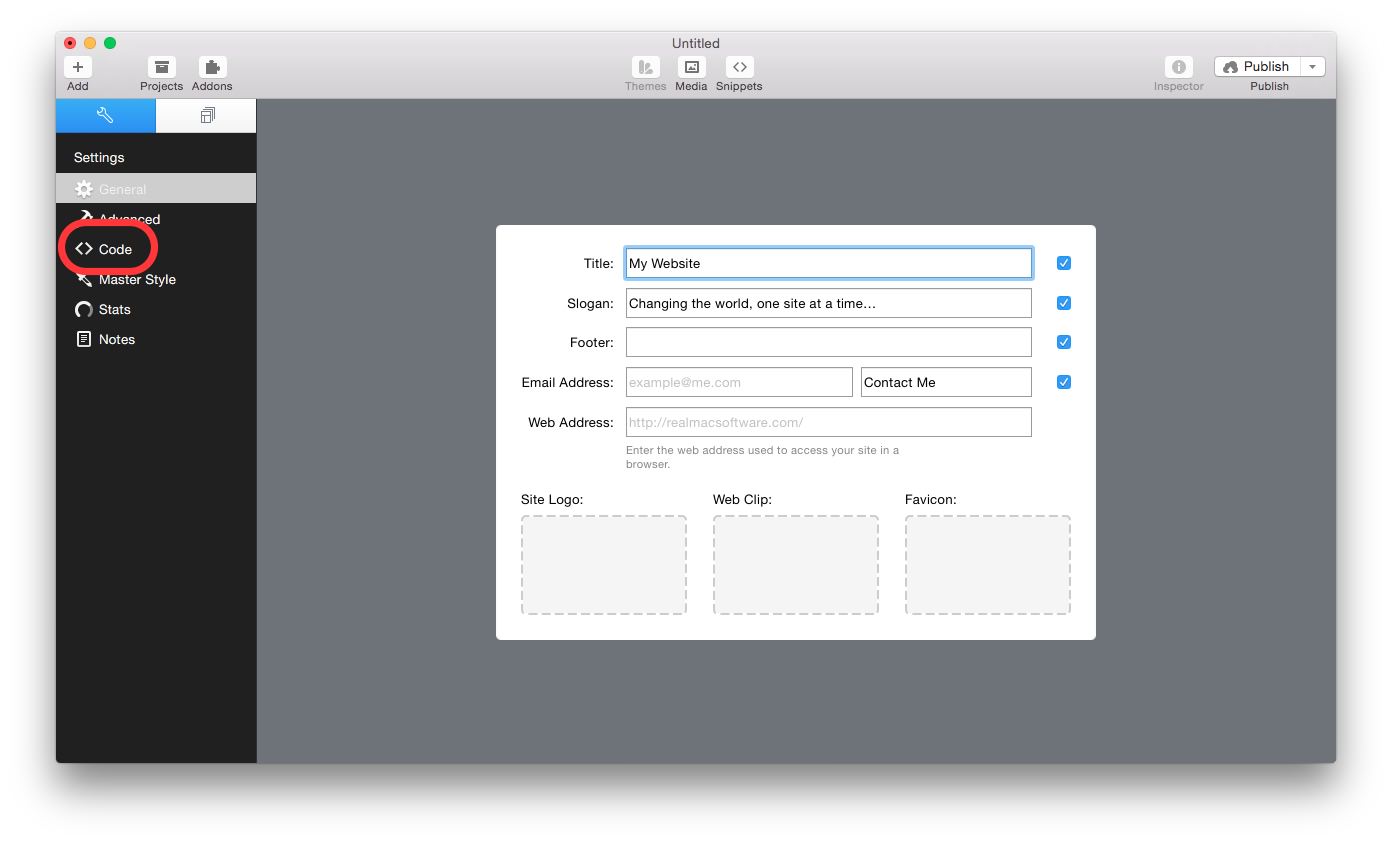This screenshot has height=843, width=1392.
Task: Minimize the window with the yellow button
Action: tap(90, 43)
